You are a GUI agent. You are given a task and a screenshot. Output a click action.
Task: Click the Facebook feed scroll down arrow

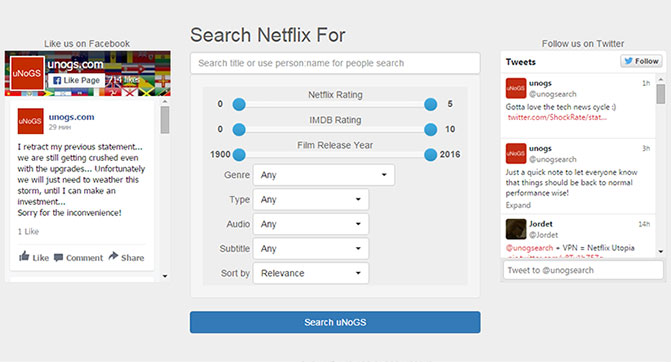coord(165,276)
